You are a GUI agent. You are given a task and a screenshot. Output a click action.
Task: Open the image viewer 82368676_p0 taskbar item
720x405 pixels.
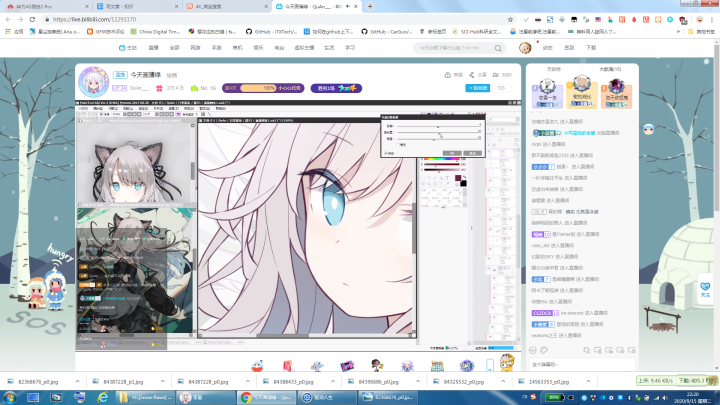[x=387, y=397]
